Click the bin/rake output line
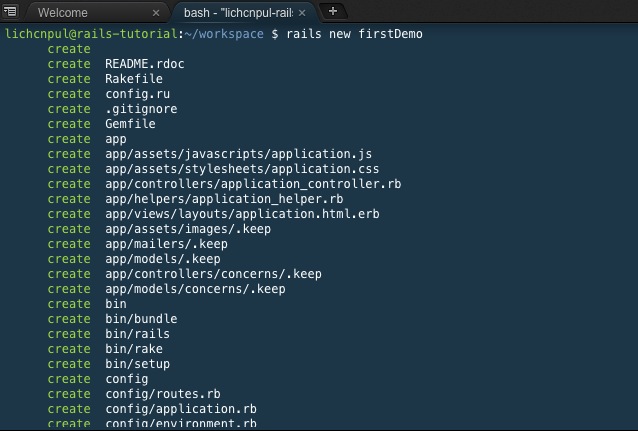Screen dimensions: 638x431 pyautogui.click(x=134, y=349)
